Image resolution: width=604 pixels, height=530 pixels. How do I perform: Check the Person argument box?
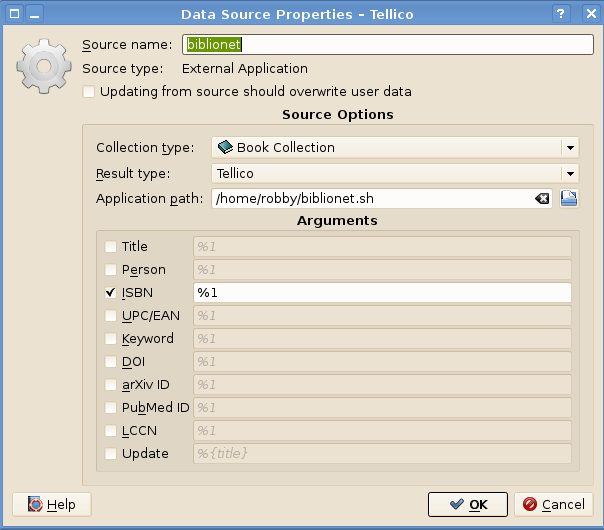pyautogui.click(x=111, y=270)
